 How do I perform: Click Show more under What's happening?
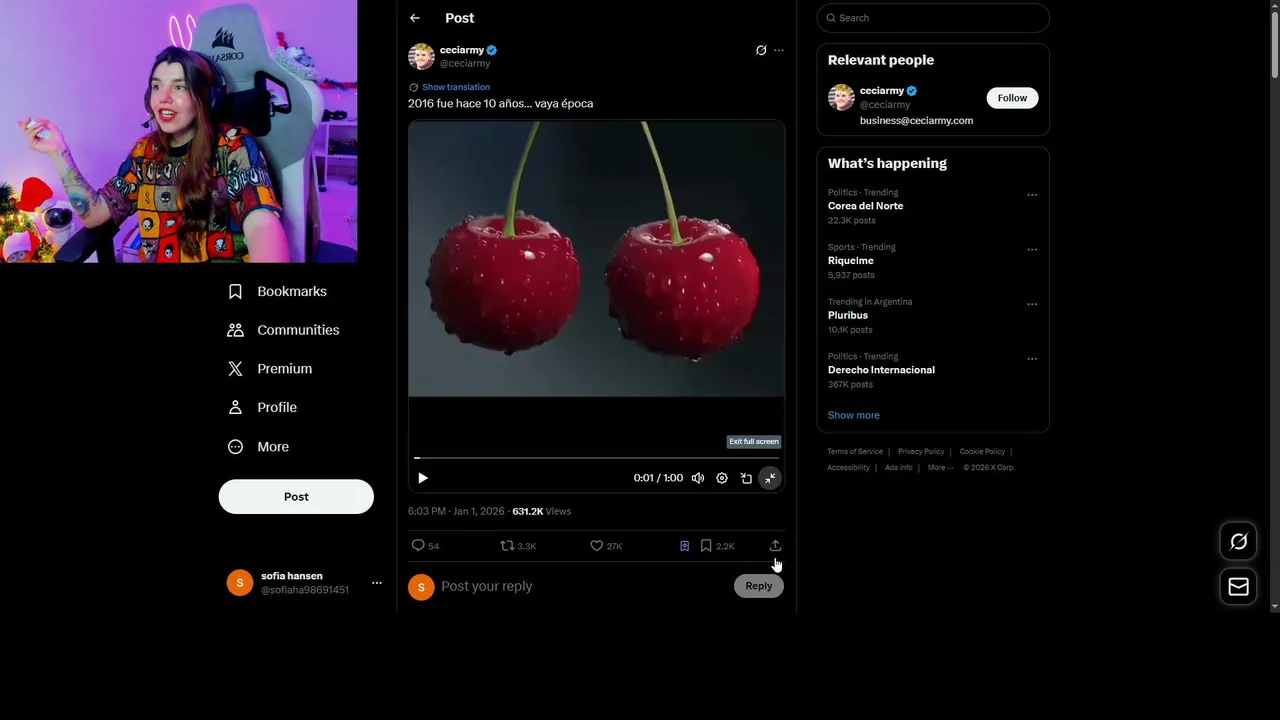(x=854, y=415)
